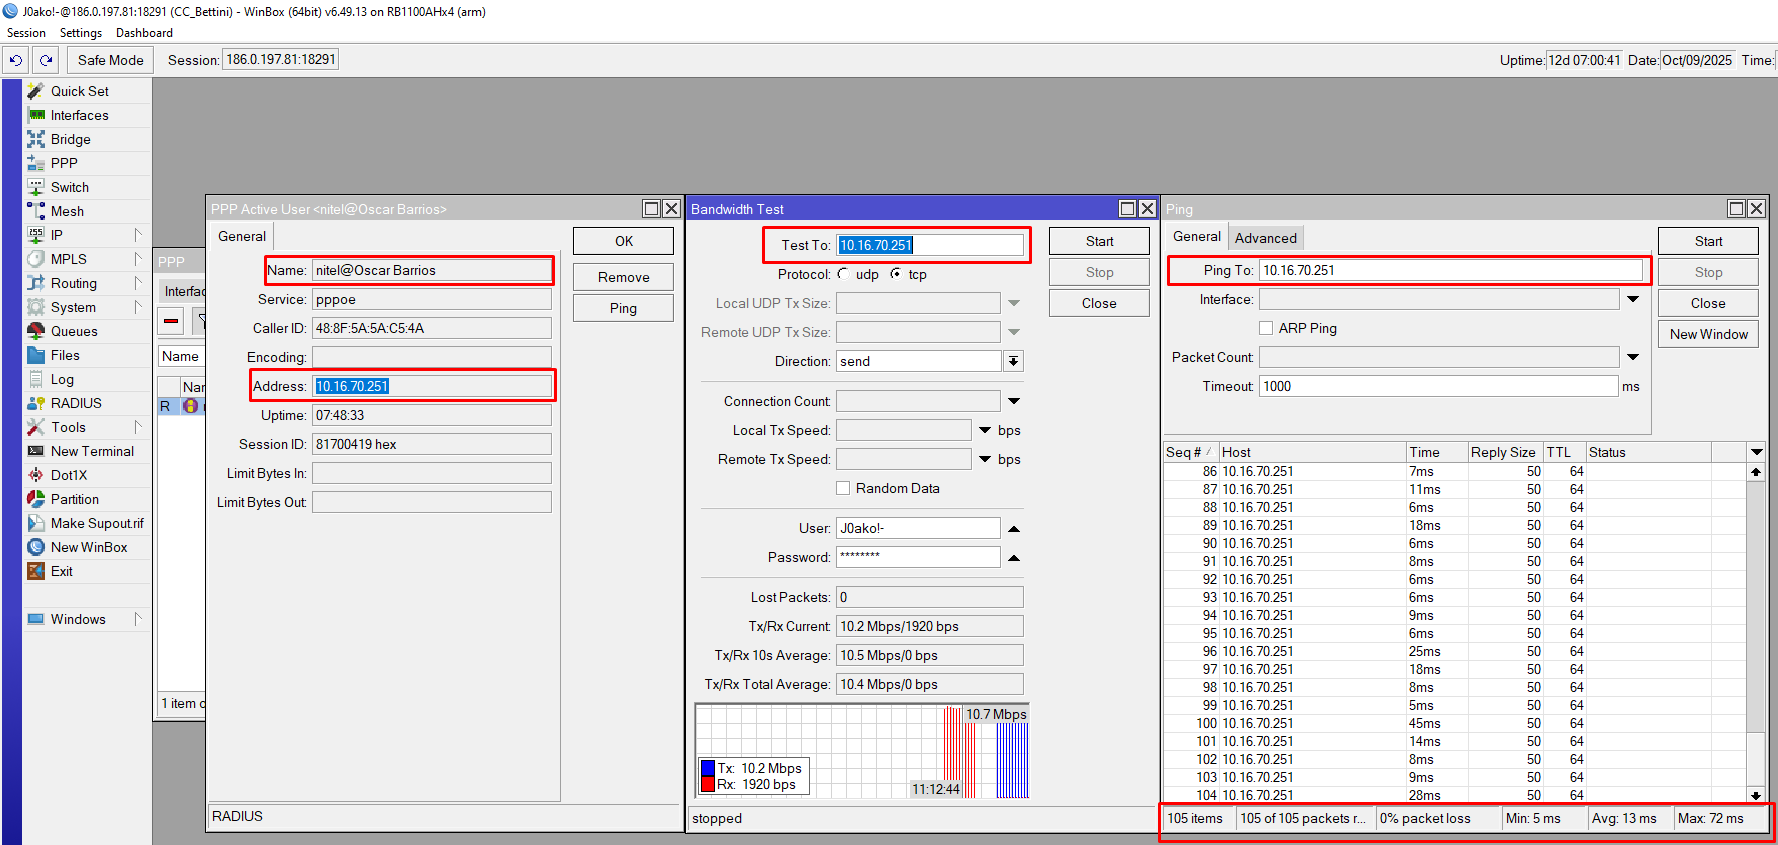The image size is (1778, 845).
Task: Open the Direction dropdown in Bandwidth Test
Action: coord(1013,361)
